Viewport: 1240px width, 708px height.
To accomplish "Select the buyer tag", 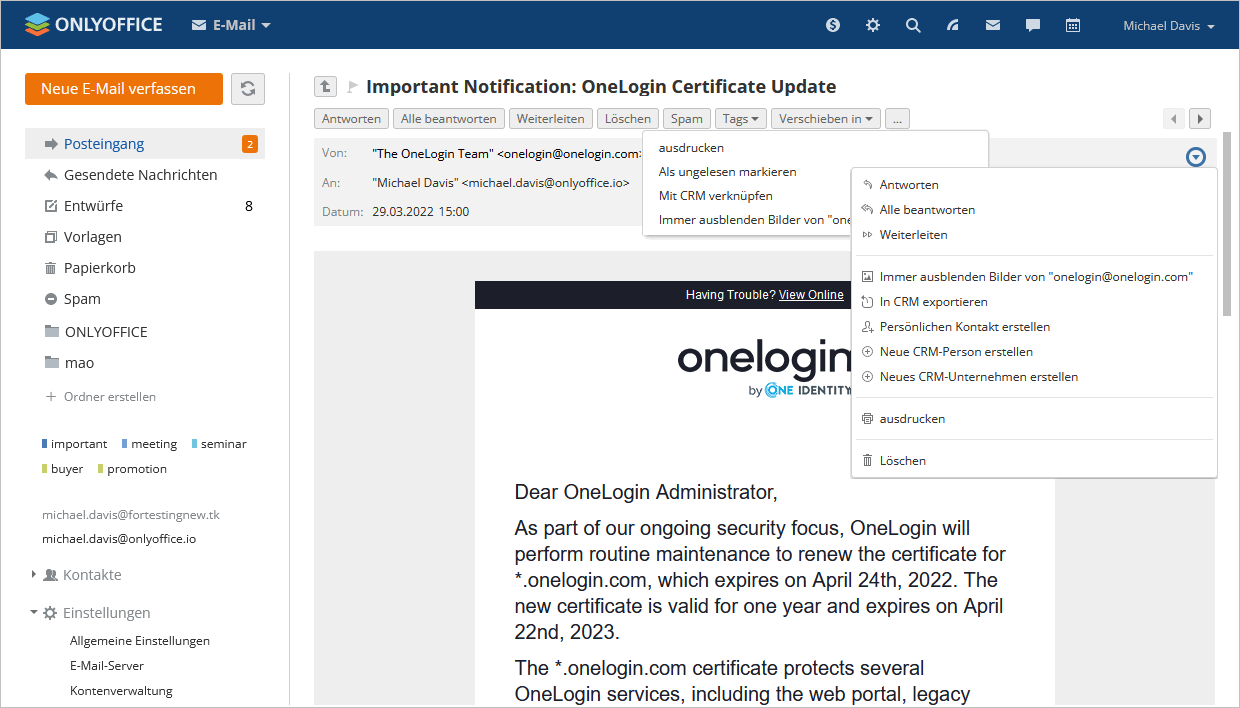I will (63, 469).
